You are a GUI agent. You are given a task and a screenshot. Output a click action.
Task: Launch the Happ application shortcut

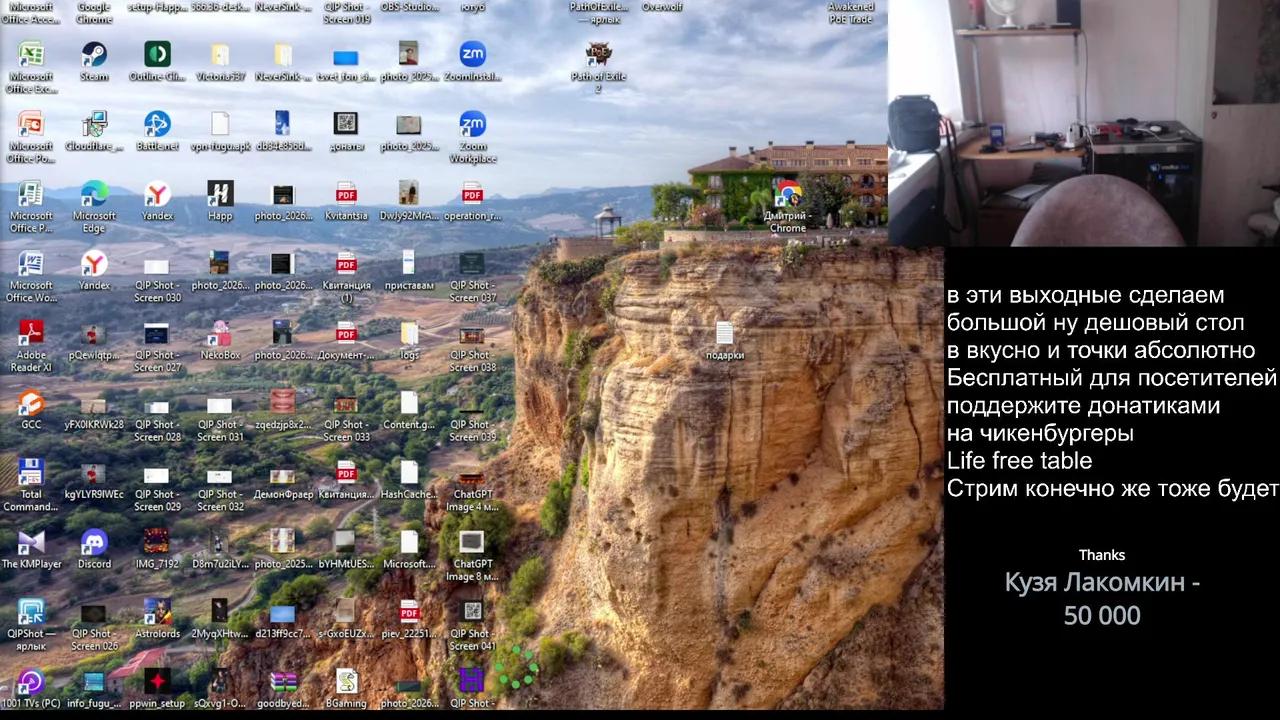point(220,201)
